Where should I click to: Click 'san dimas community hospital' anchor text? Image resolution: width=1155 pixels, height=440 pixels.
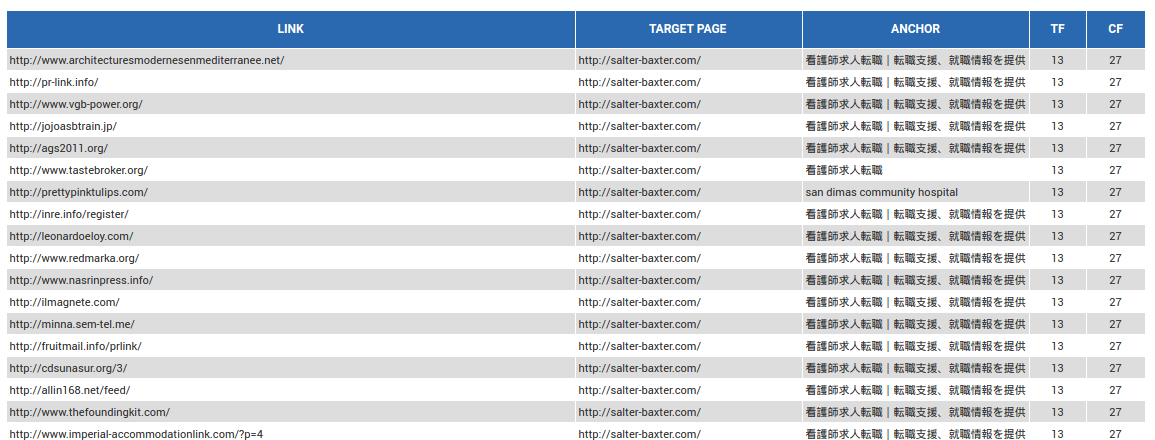click(881, 192)
